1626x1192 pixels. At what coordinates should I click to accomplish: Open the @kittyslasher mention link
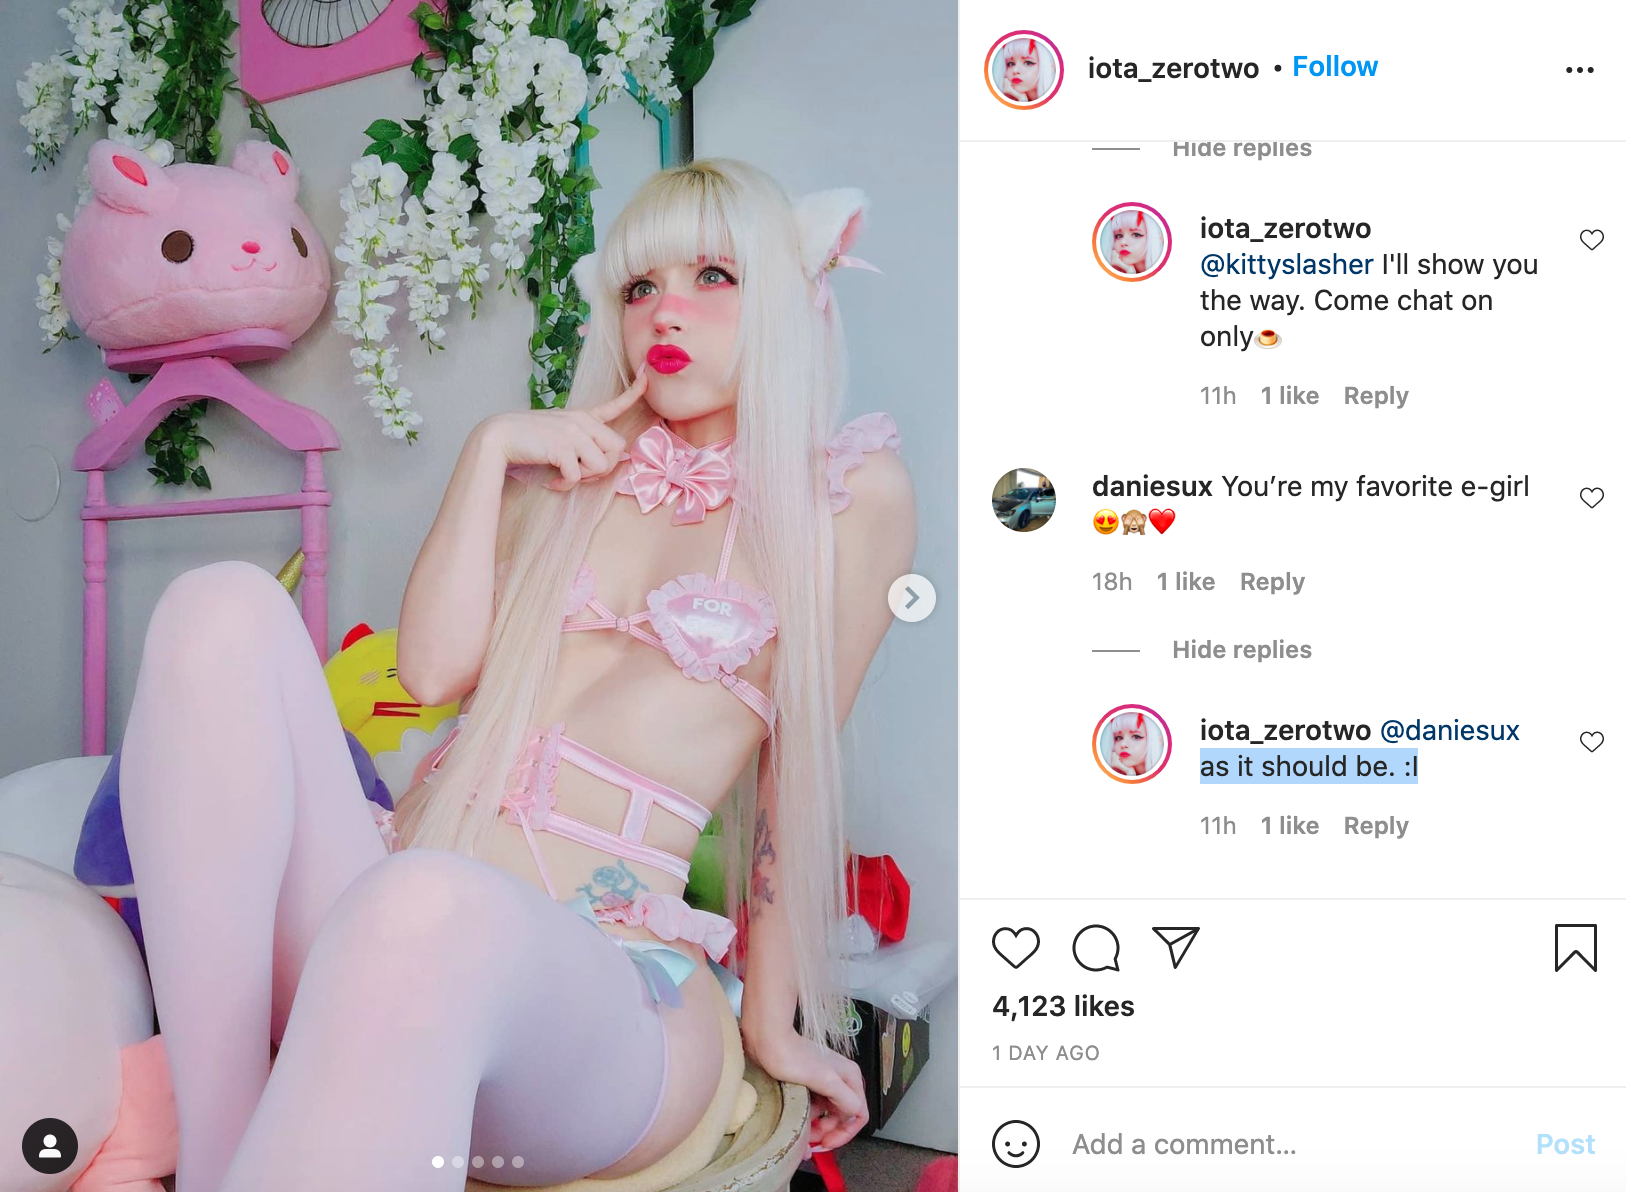coord(1287,265)
